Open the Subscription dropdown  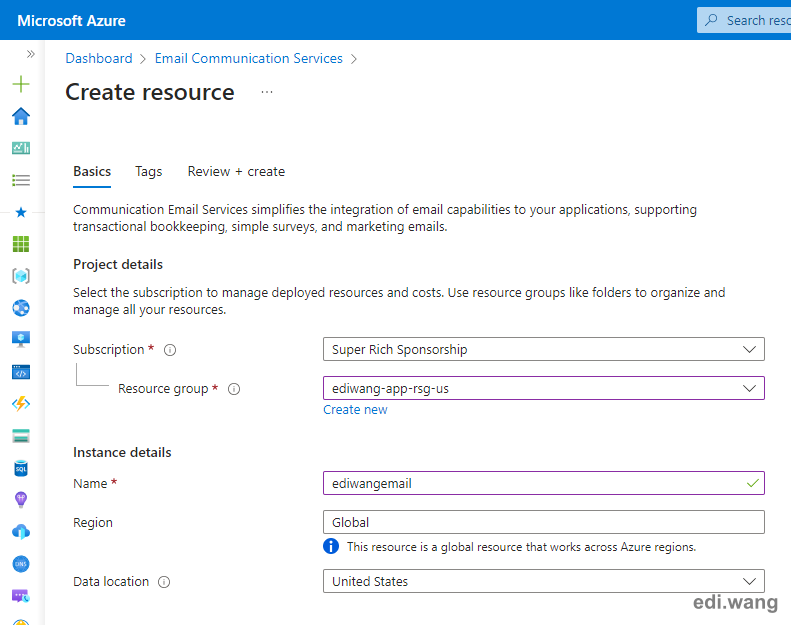tap(544, 349)
